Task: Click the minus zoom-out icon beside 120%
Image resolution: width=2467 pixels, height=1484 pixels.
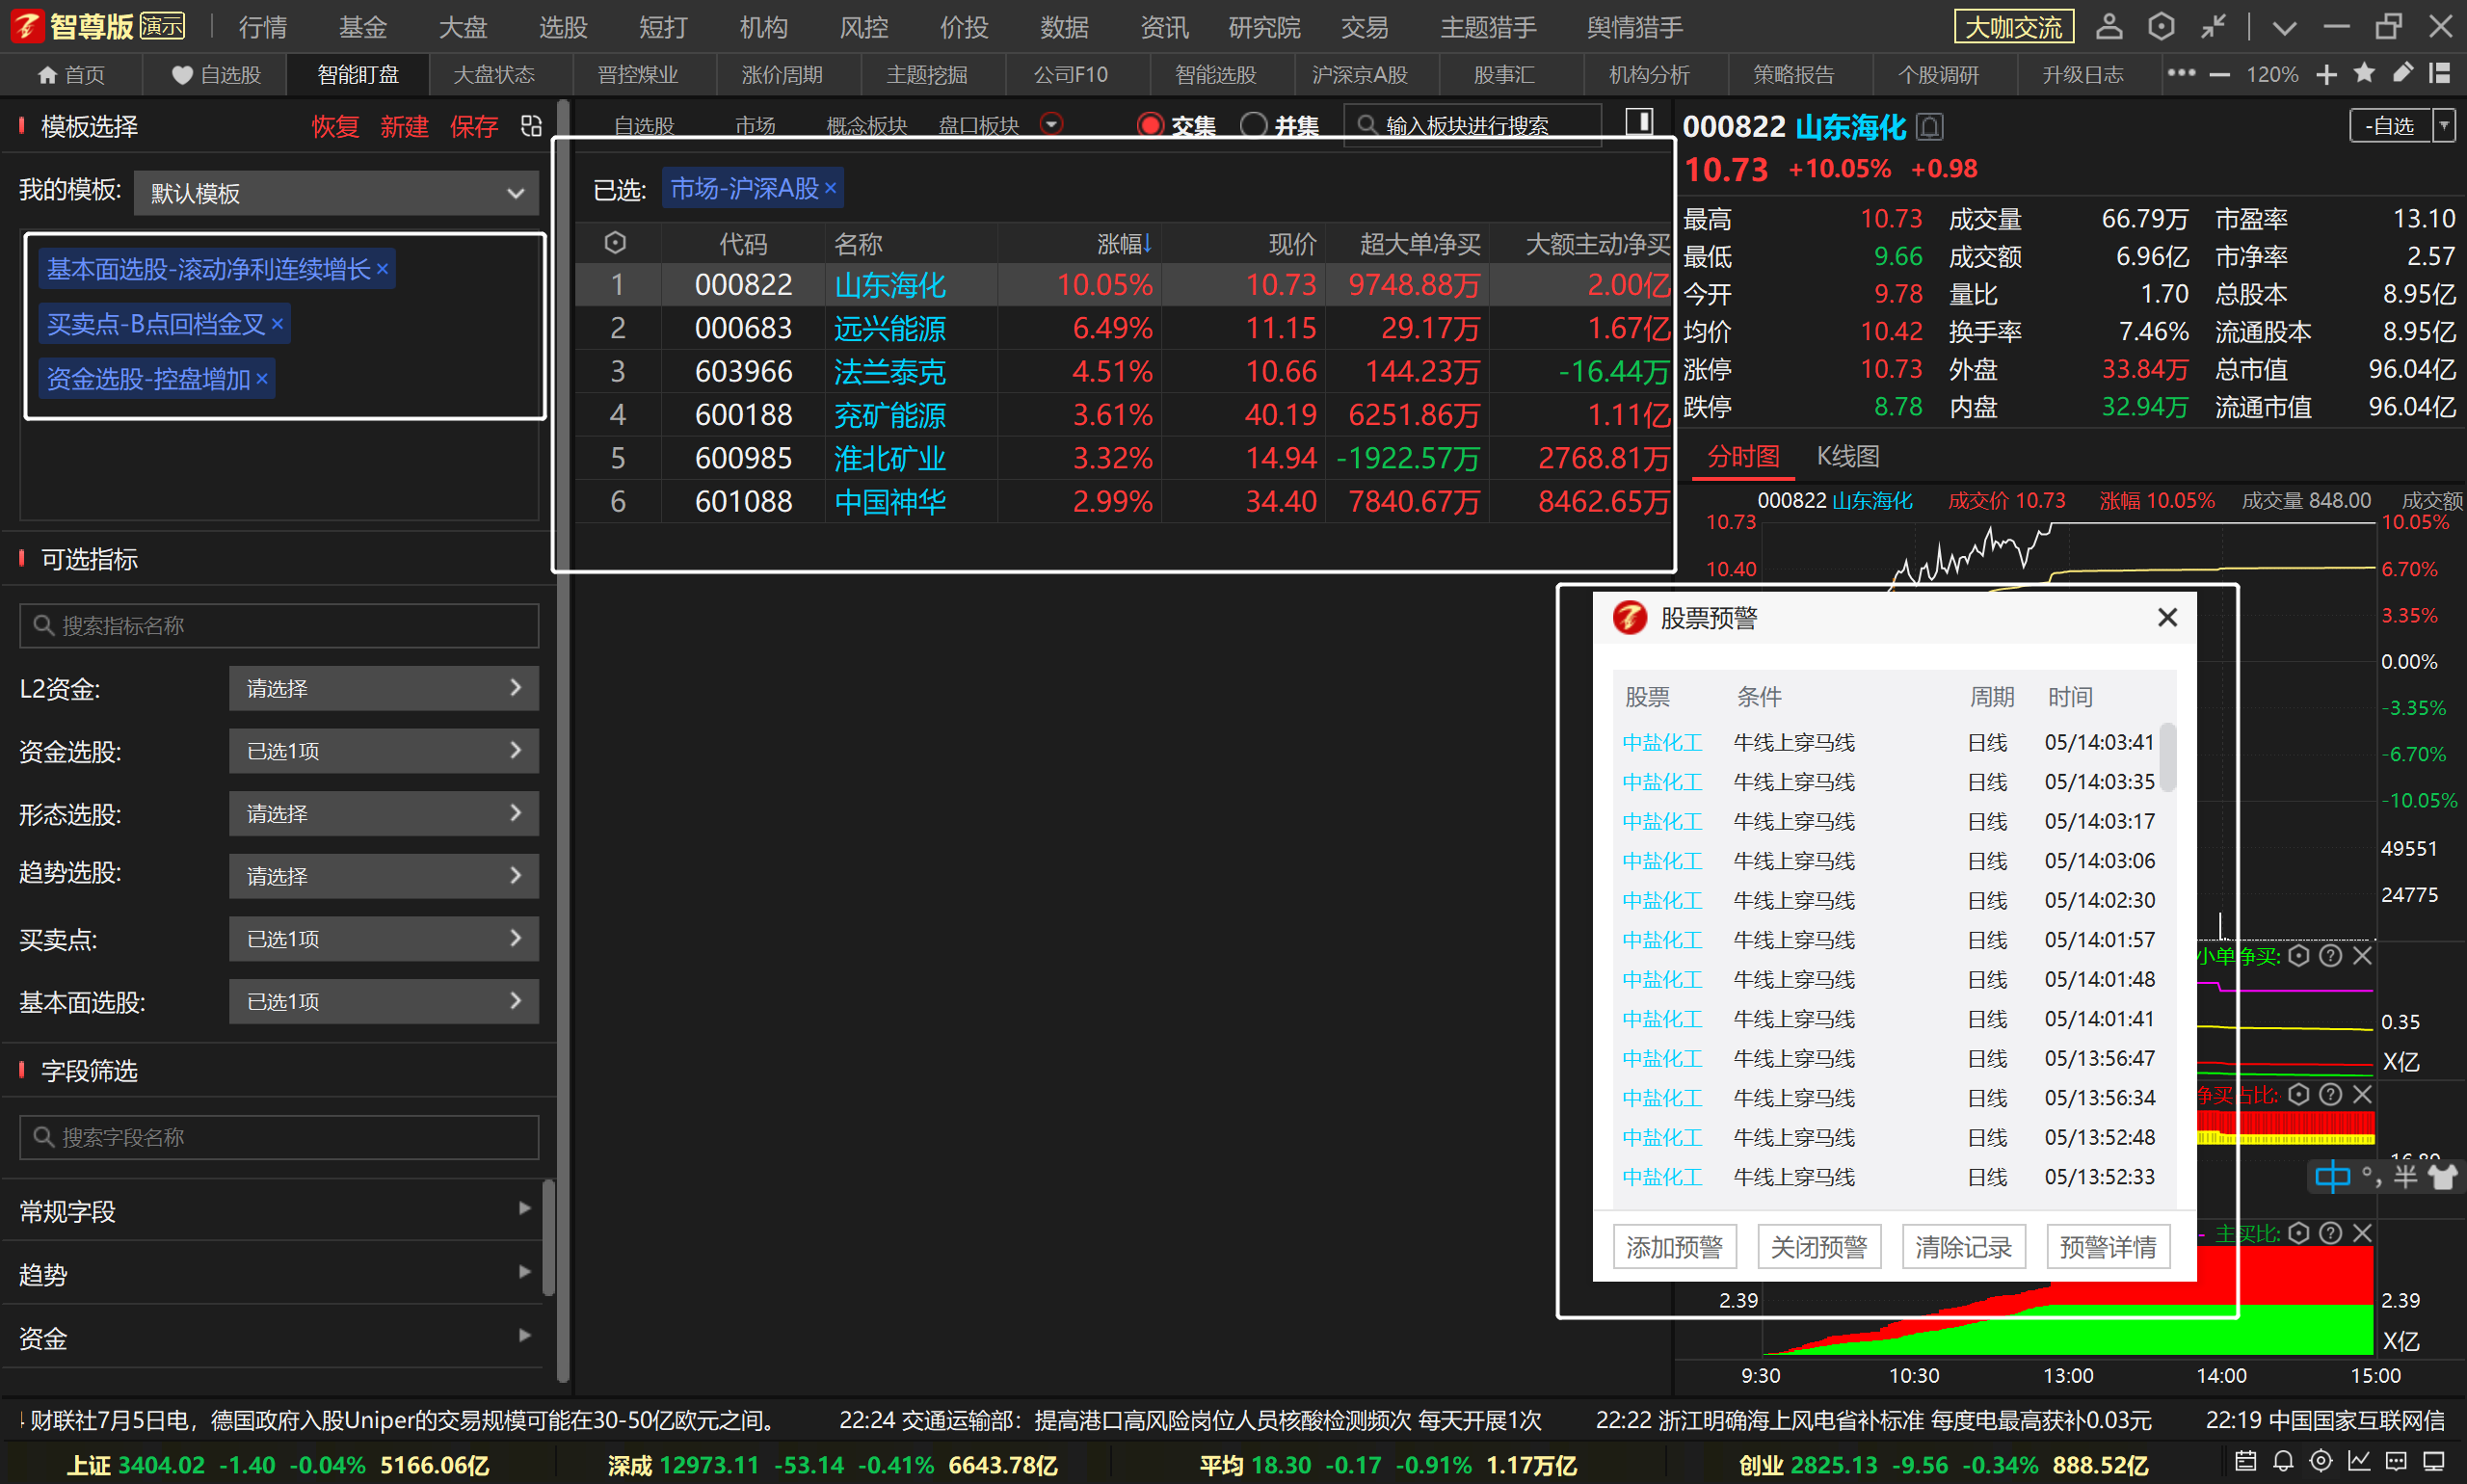Action: tap(2219, 75)
